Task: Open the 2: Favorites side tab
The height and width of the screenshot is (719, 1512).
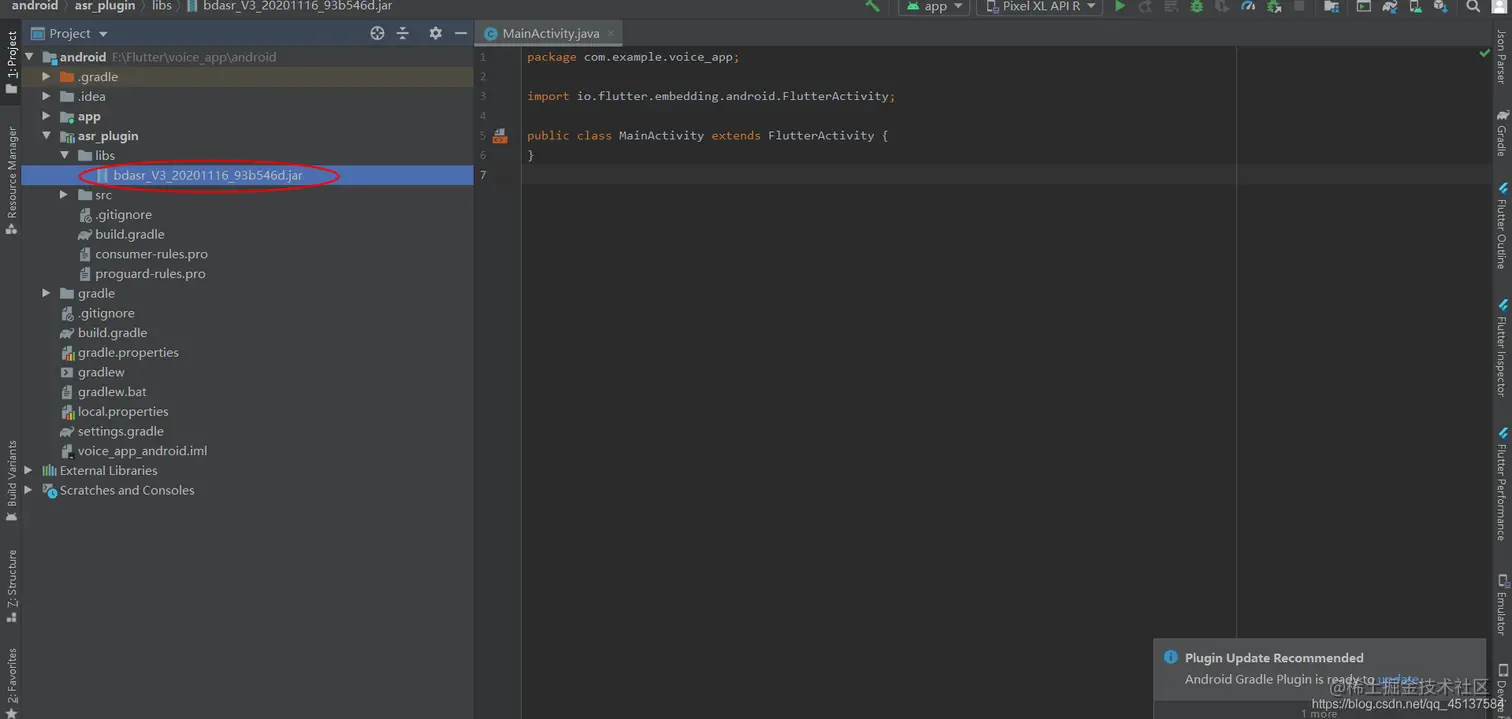Action: (x=11, y=682)
